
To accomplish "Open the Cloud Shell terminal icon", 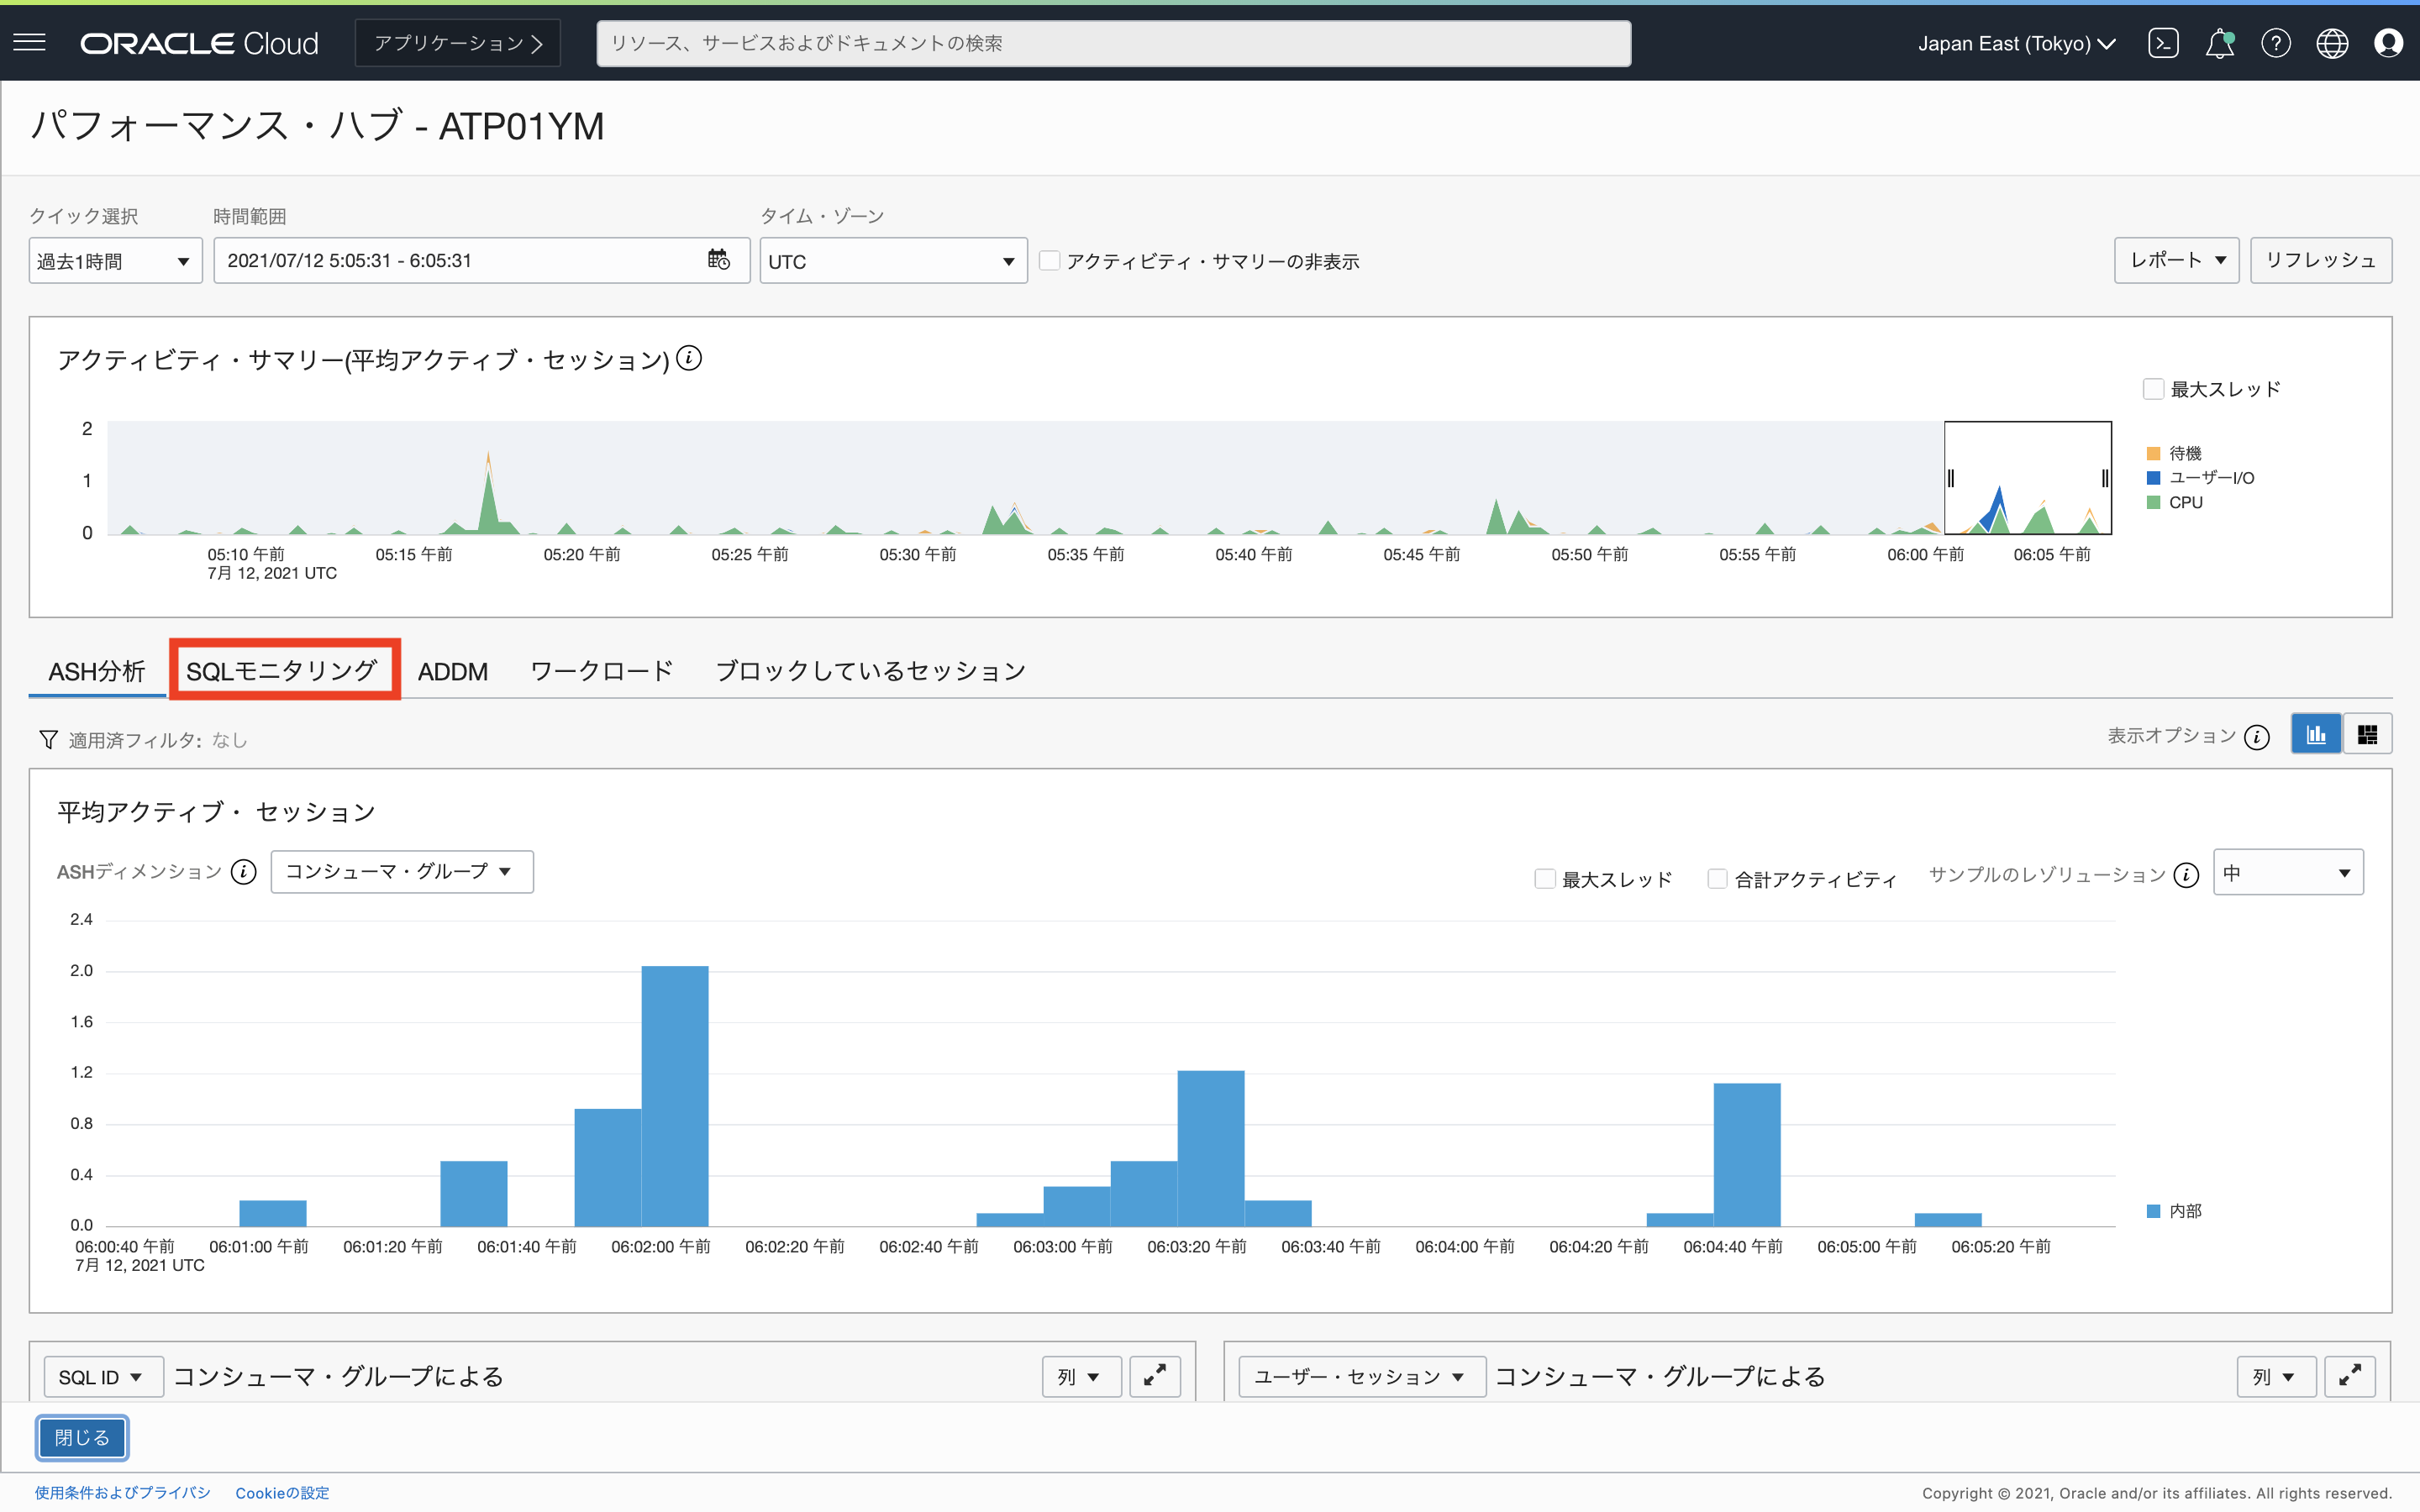I will click(x=2163, y=43).
